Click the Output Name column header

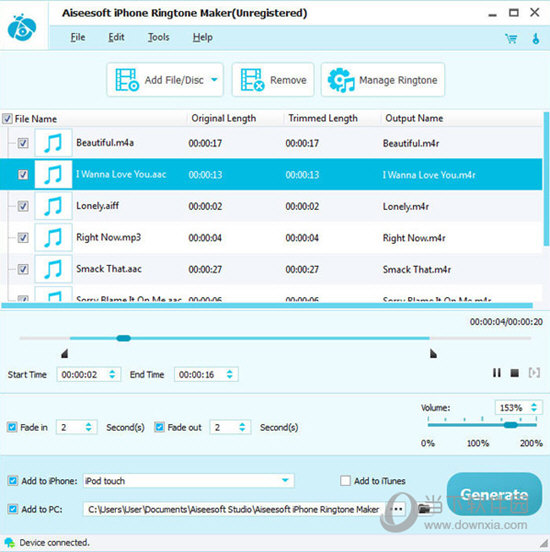pos(414,118)
